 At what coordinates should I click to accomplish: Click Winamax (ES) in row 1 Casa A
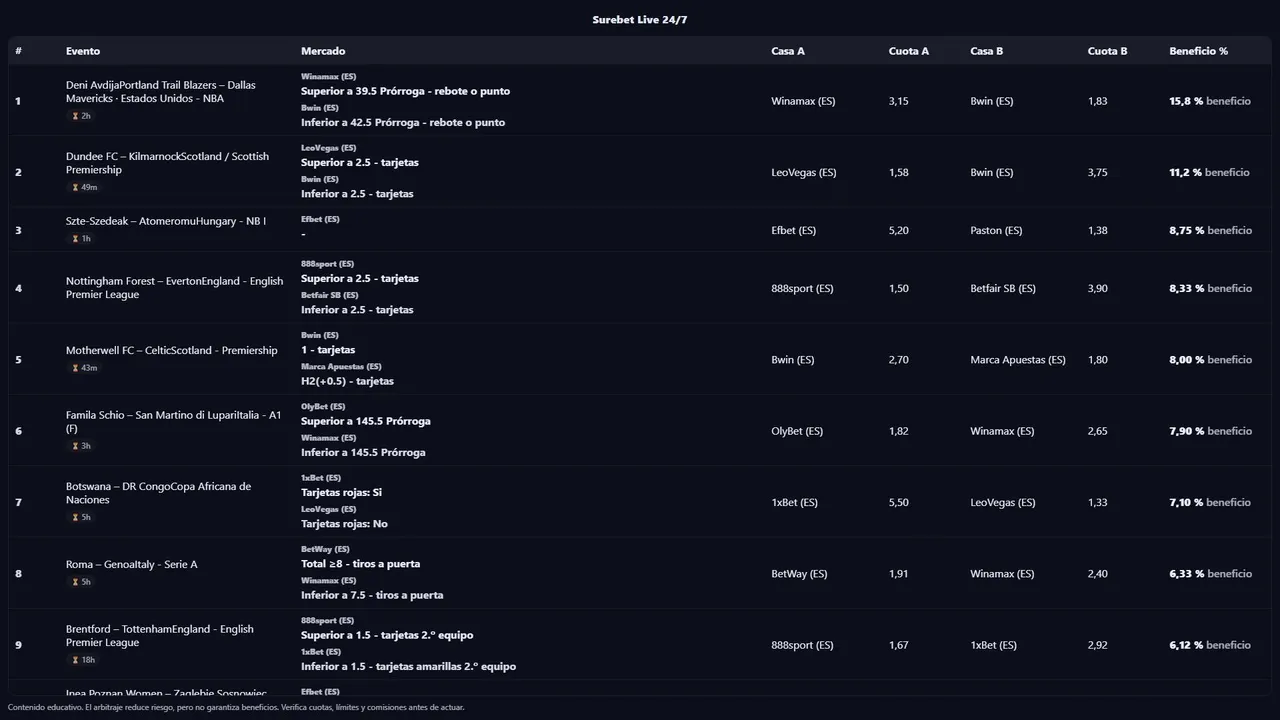coord(803,101)
